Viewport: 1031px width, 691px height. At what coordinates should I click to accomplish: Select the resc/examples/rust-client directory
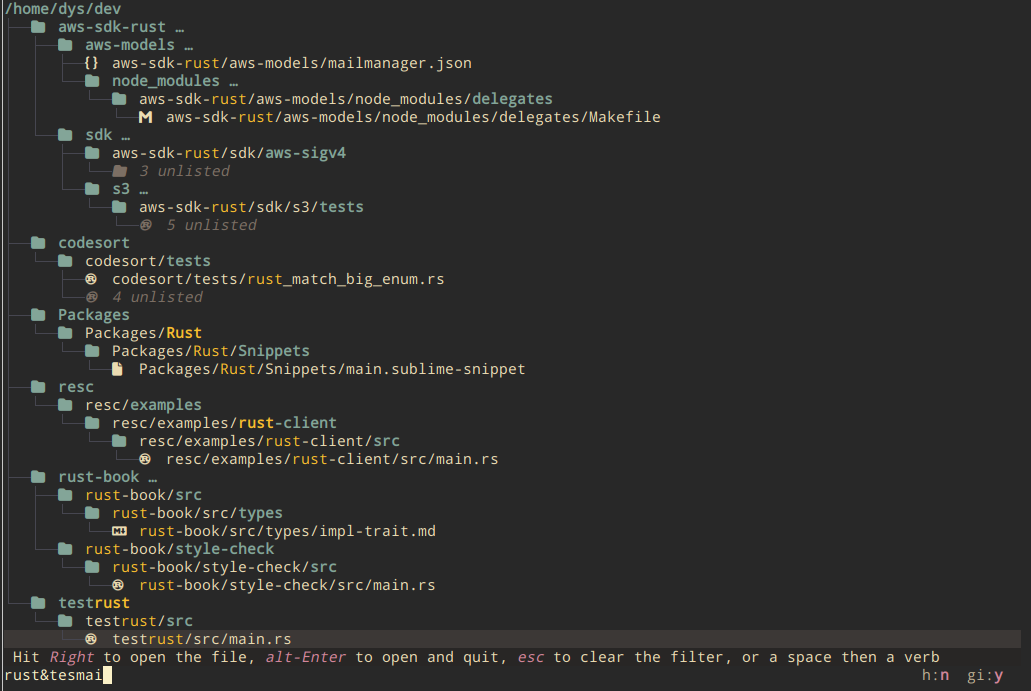(224, 423)
